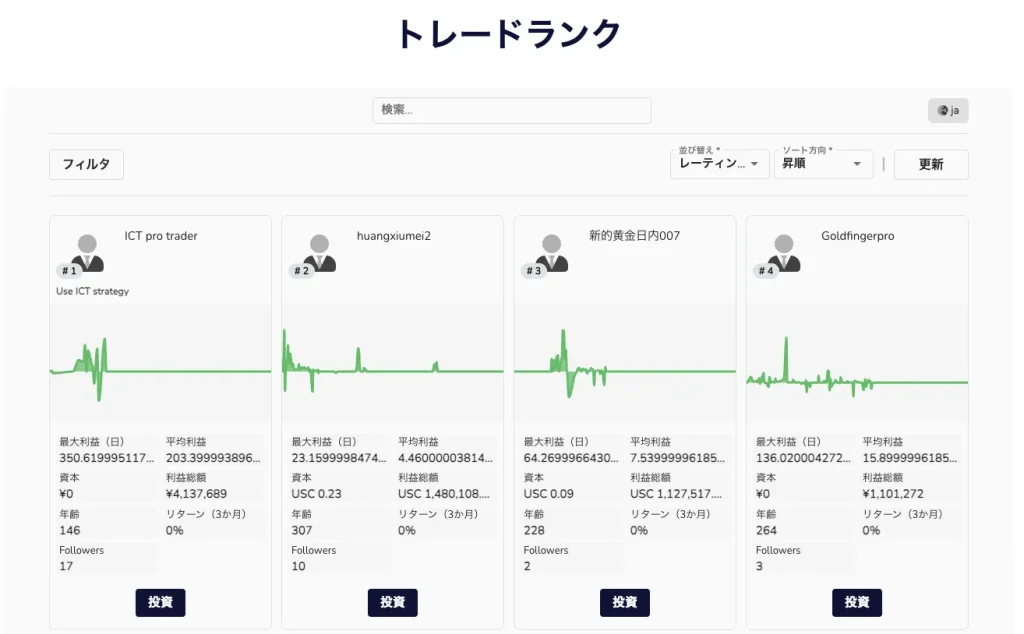Click the #2 rank badge
Viewport: 1024px width, 634px height.
tap(302, 268)
